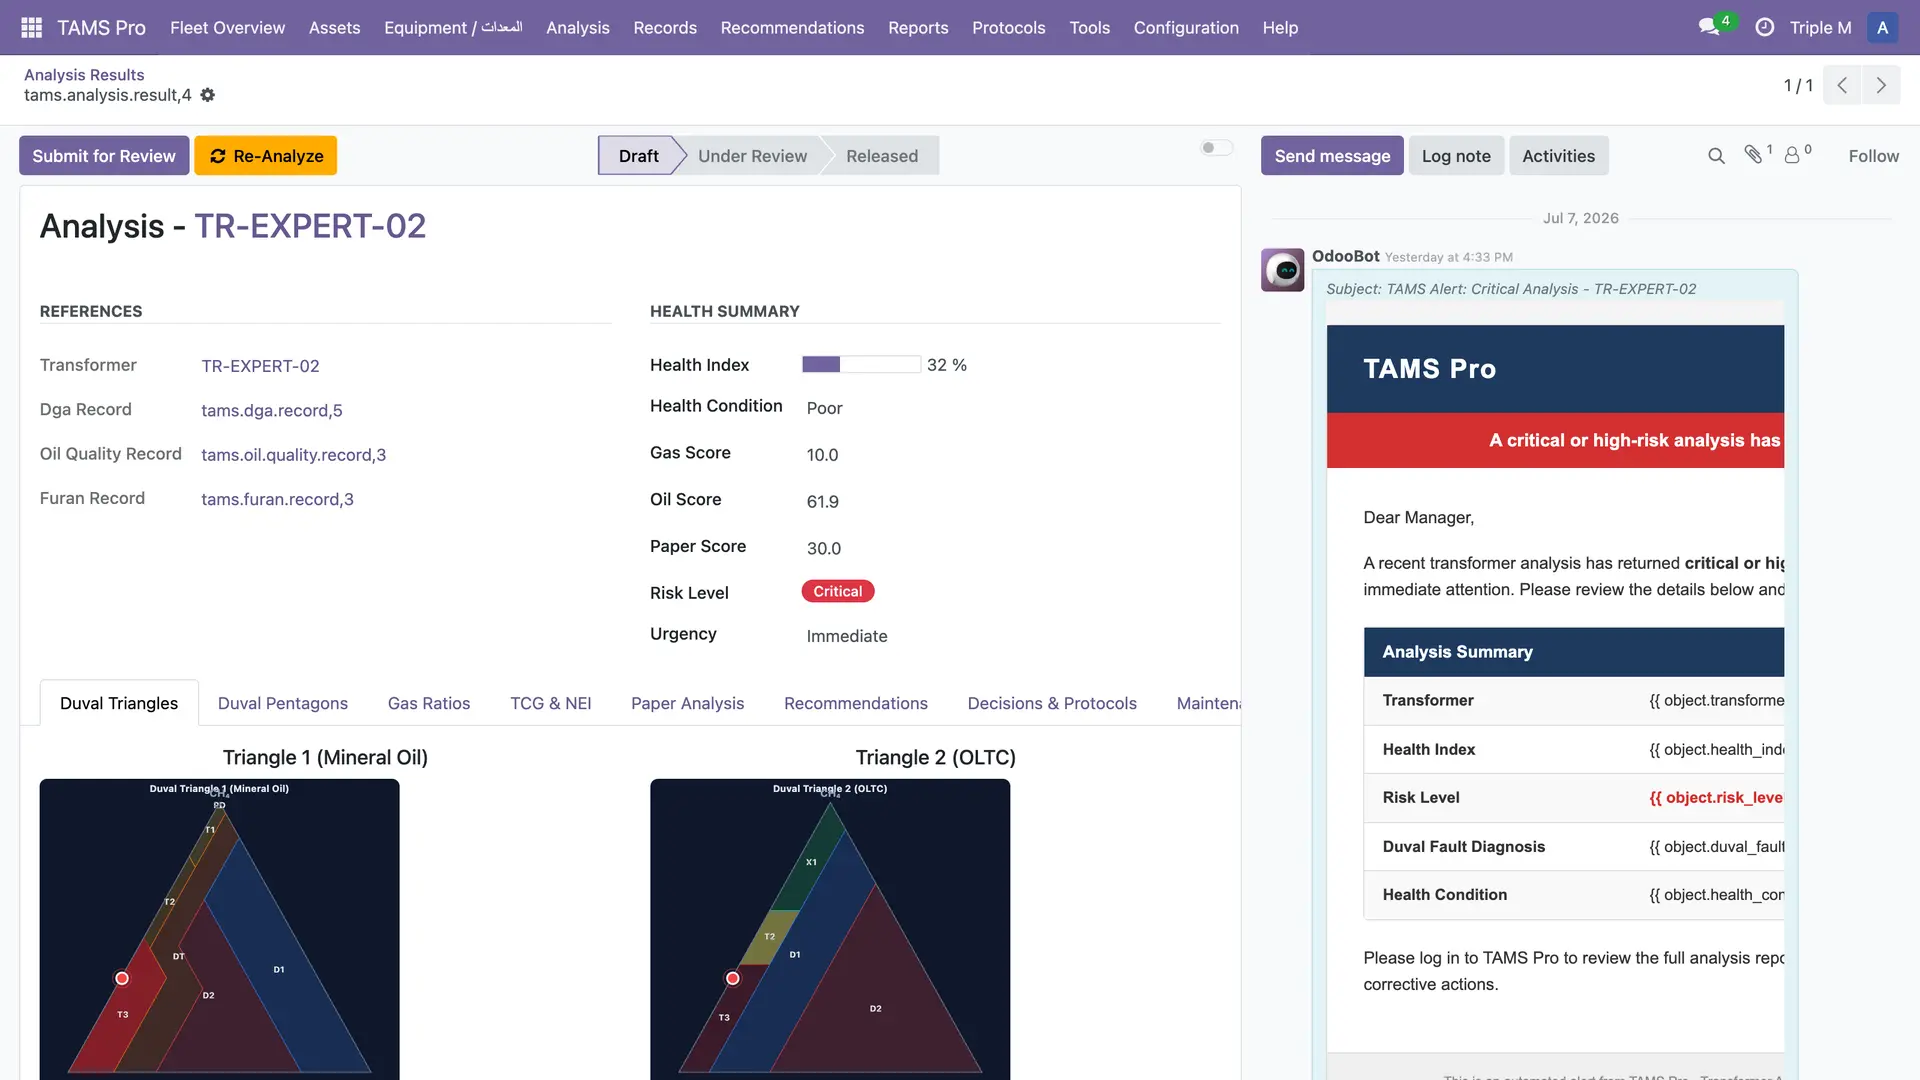Search messages with the magnifier icon

[x=1716, y=156]
